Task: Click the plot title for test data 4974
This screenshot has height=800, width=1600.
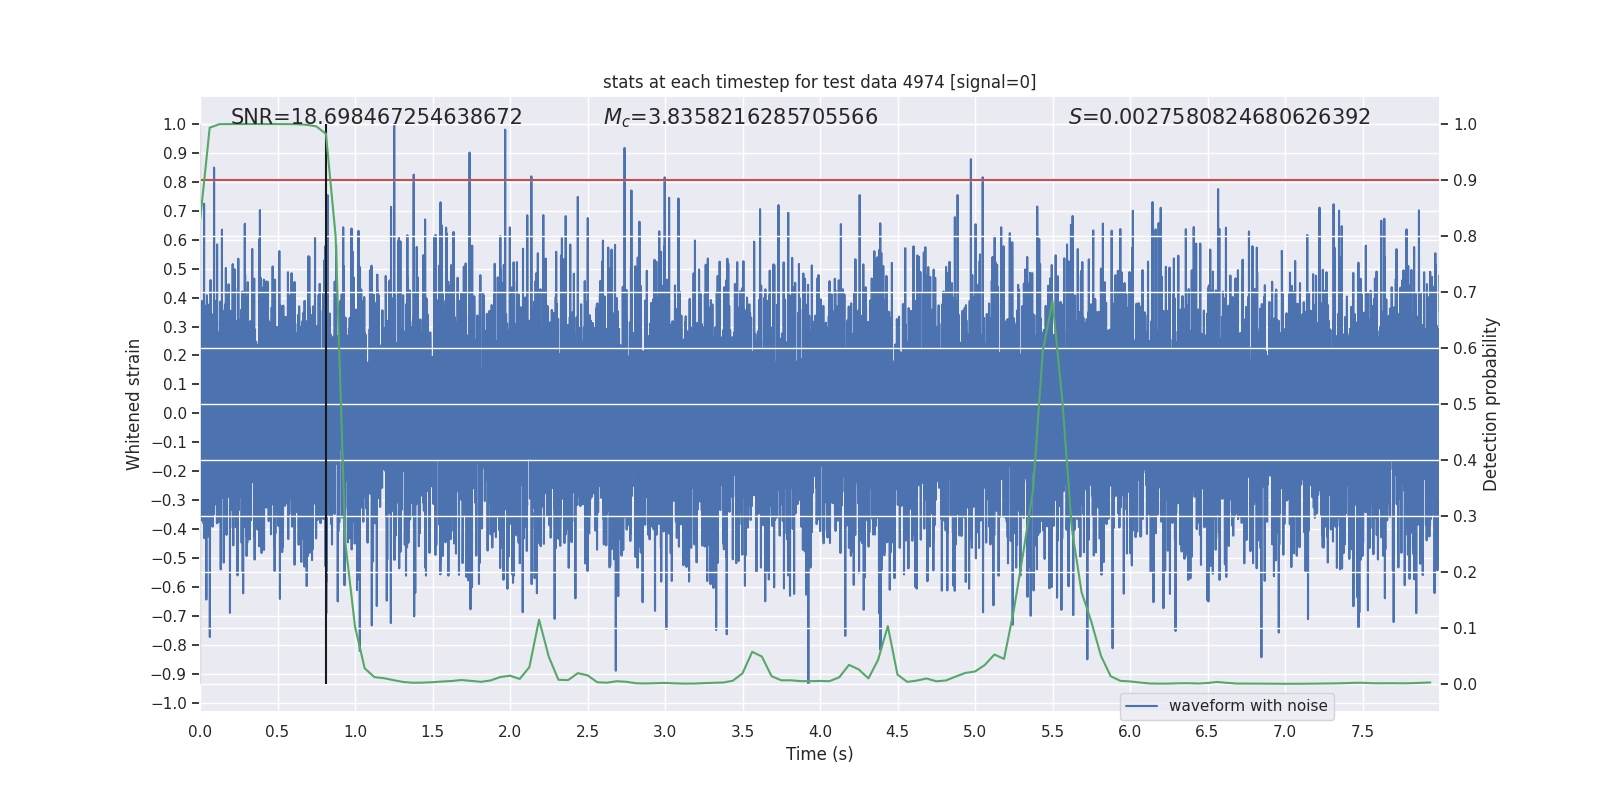Action: coord(819,82)
